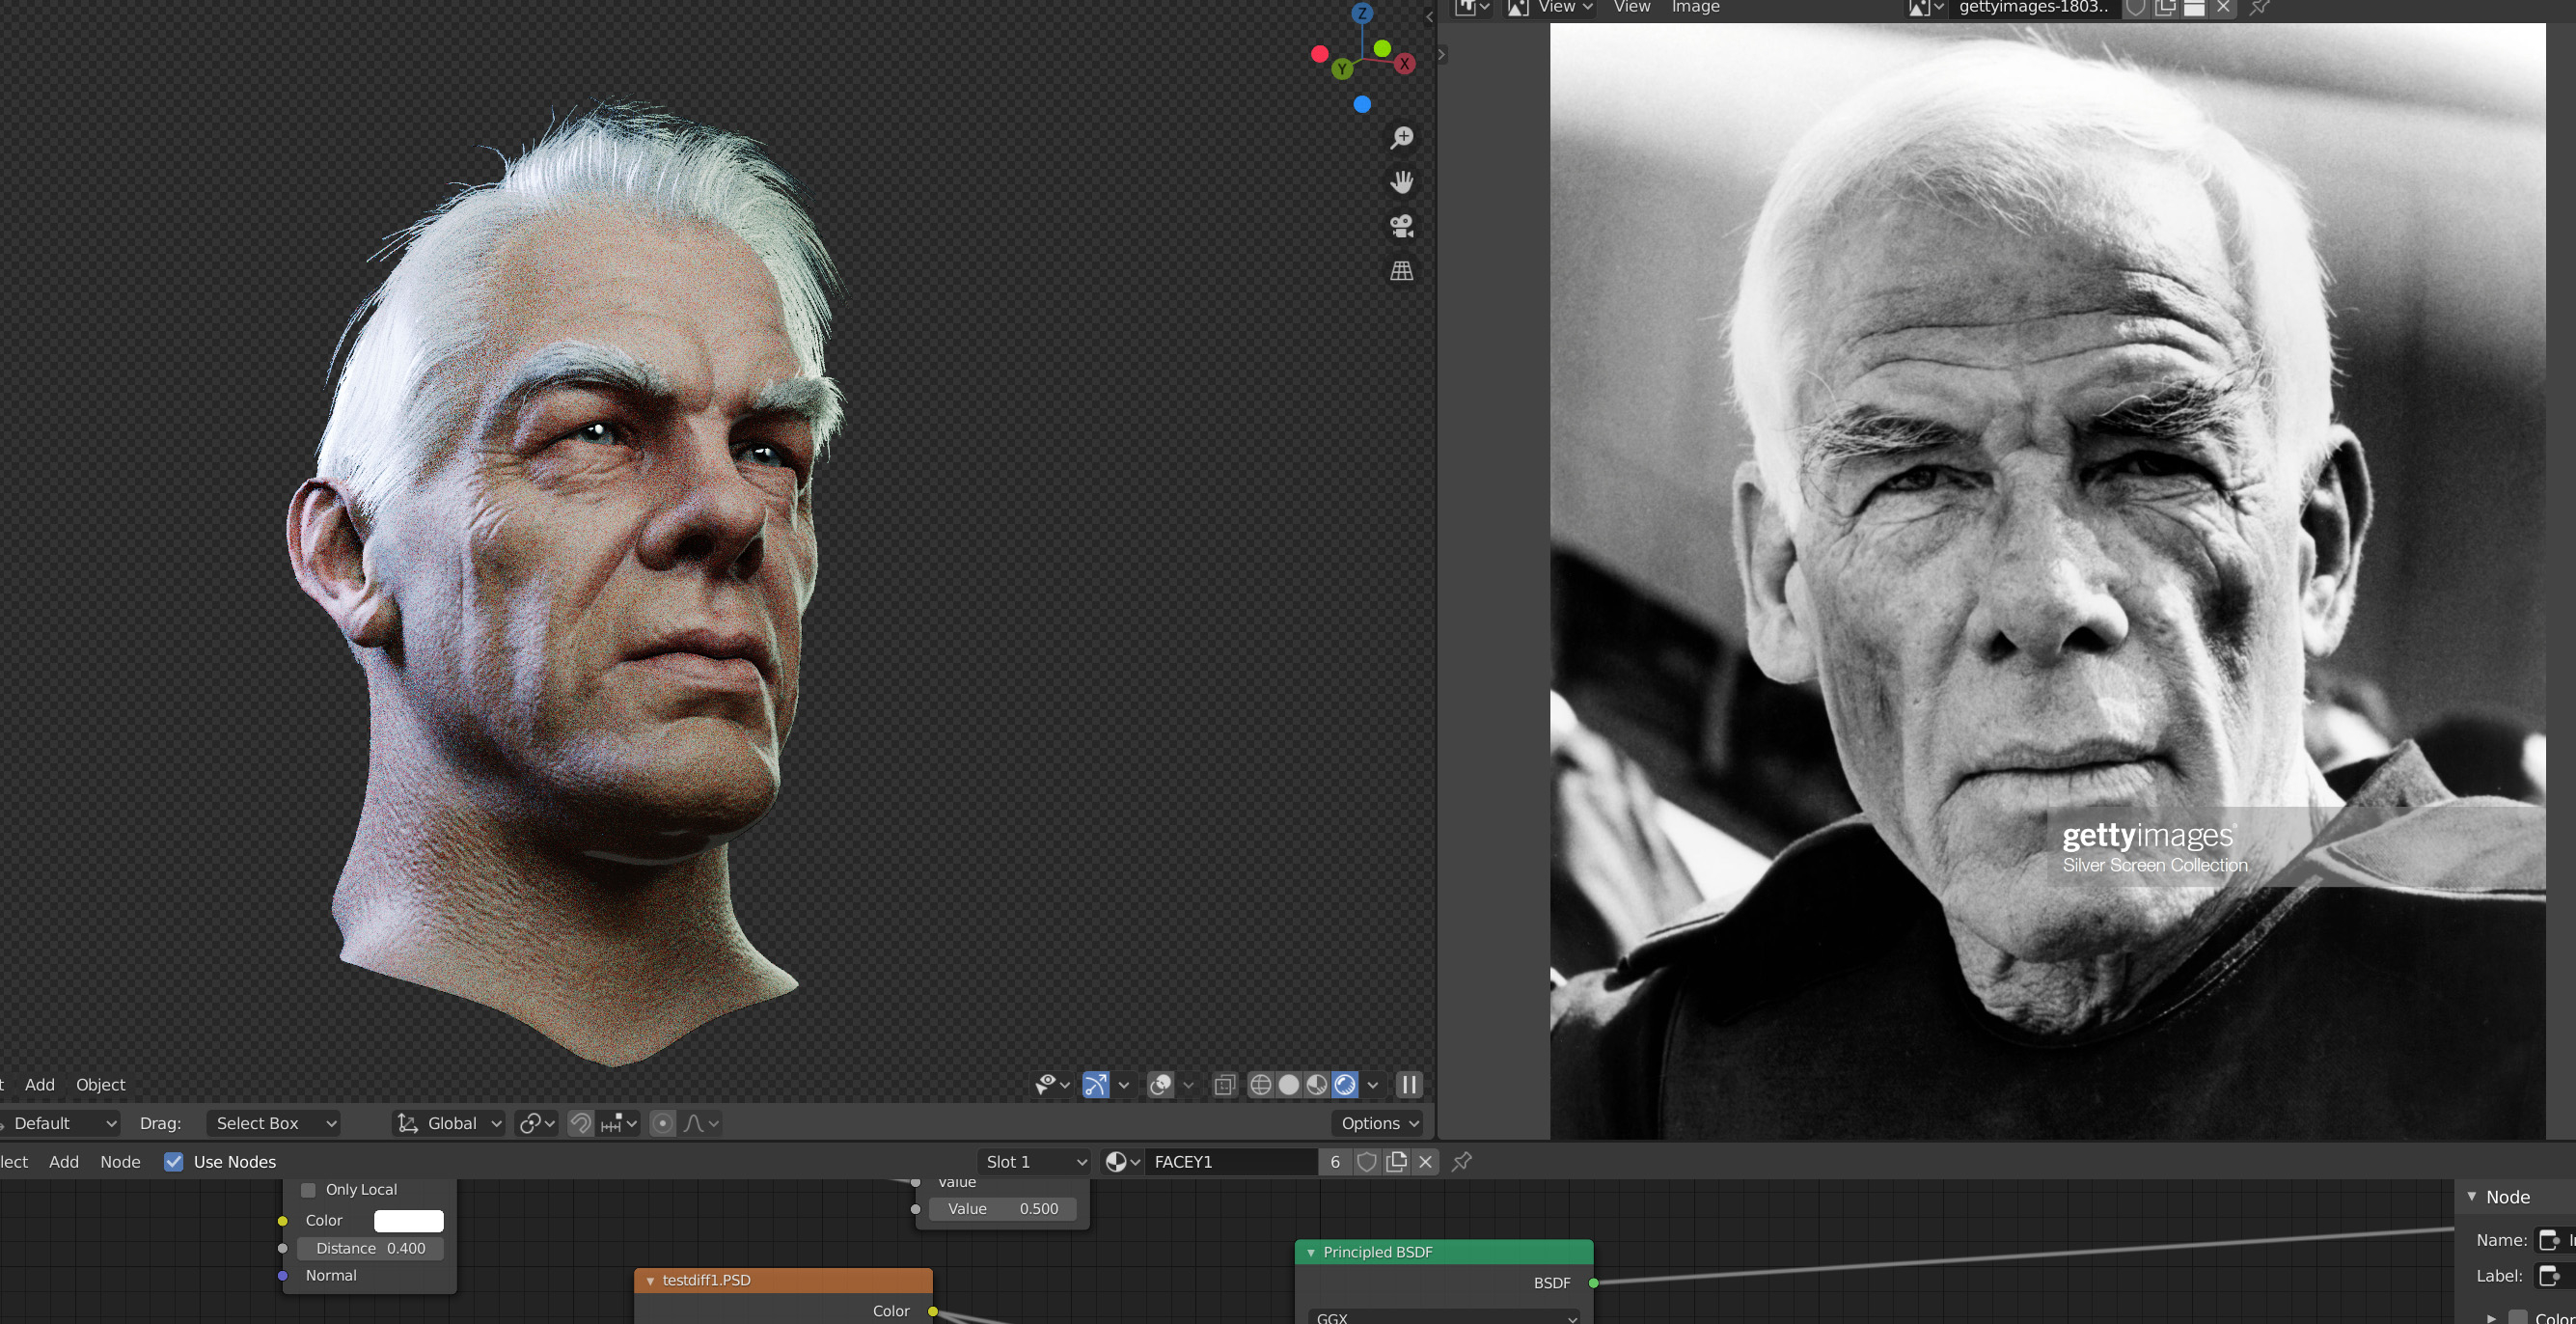2576x1324 pixels.
Task: Unlink the FACEY1 material with X
Action: click(1426, 1162)
